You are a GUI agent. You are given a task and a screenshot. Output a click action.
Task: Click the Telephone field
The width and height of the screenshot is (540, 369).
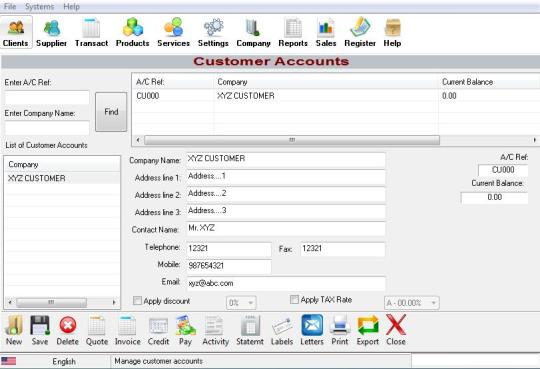[x=229, y=249]
